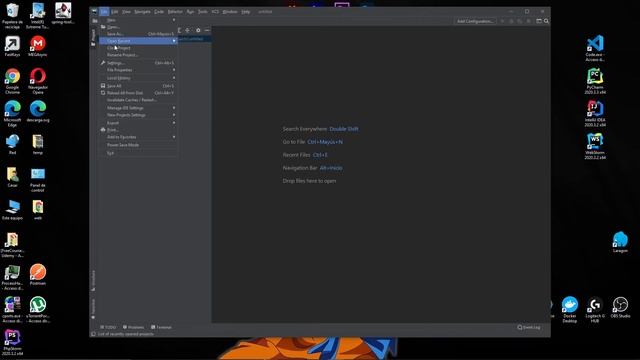Open Laragon desktop shortcut
This screenshot has height=360, width=640.
(620, 242)
